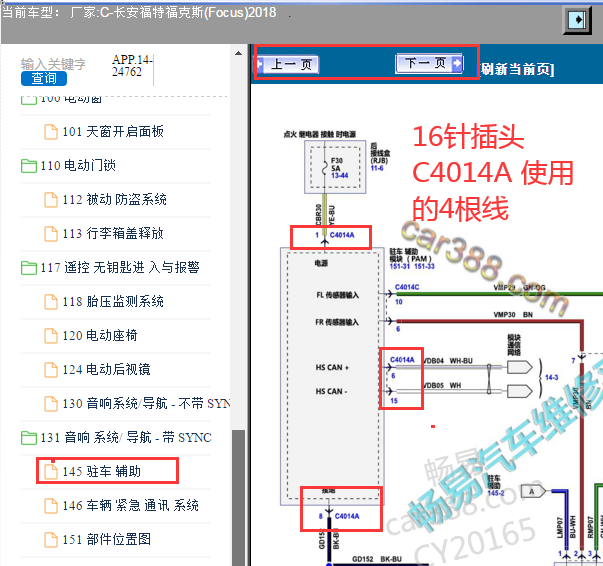Open 146 车辆 紧急 通讯 系统 page
Screen dimensions: 603x566
[131, 505]
